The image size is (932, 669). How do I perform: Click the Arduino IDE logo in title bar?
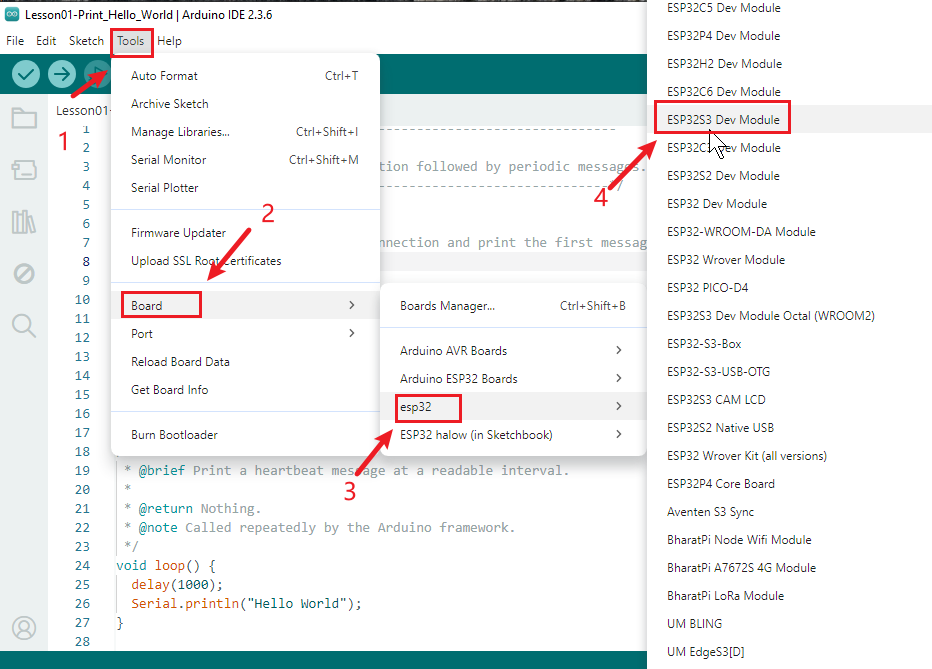pos(12,14)
